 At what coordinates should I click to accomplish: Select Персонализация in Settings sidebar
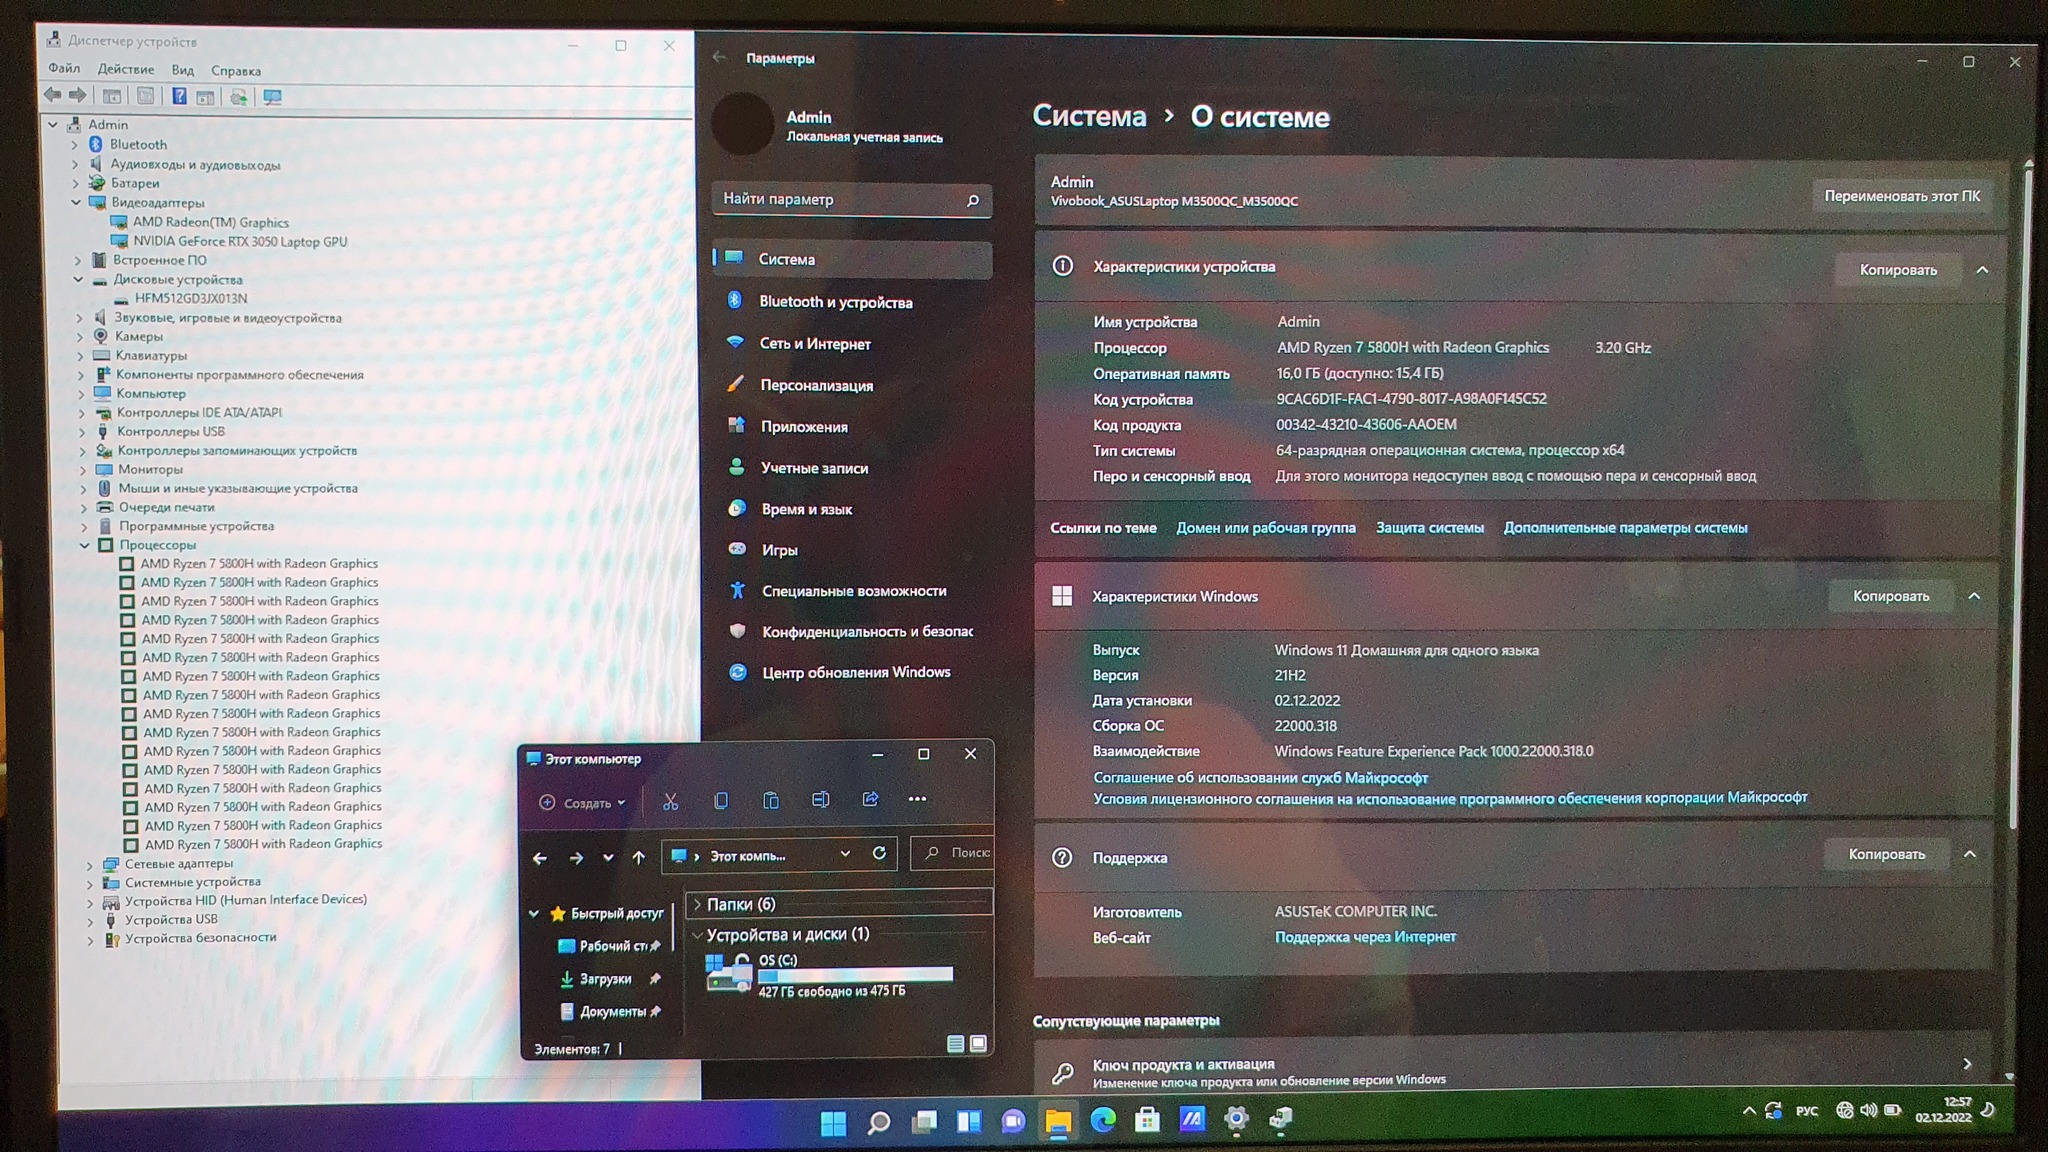click(x=852, y=385)
